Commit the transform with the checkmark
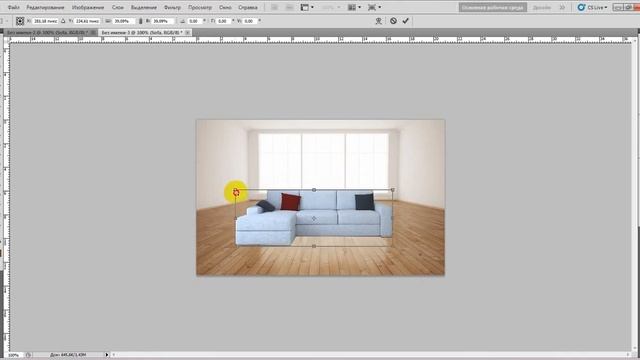 (406, 21)
